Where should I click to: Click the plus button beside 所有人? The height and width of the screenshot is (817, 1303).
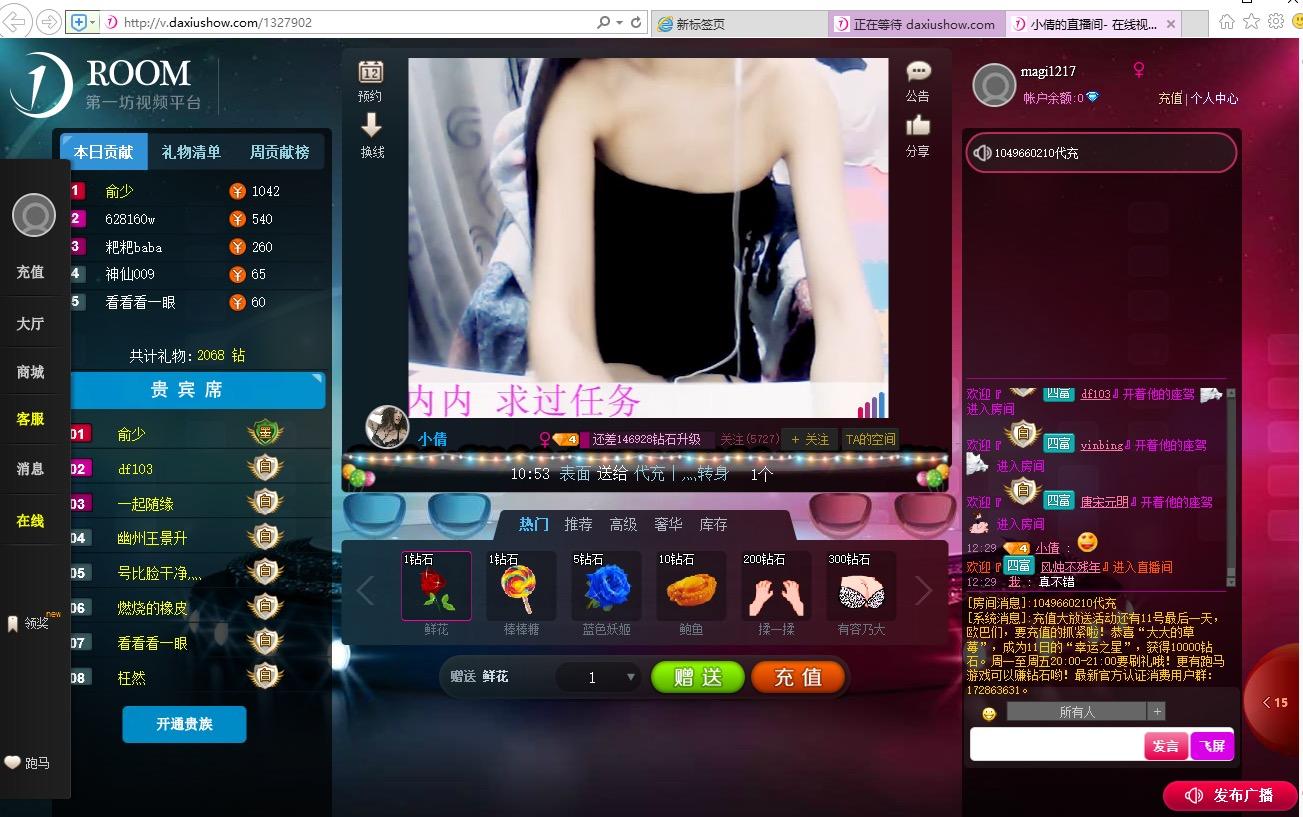tap(1157, 712)
